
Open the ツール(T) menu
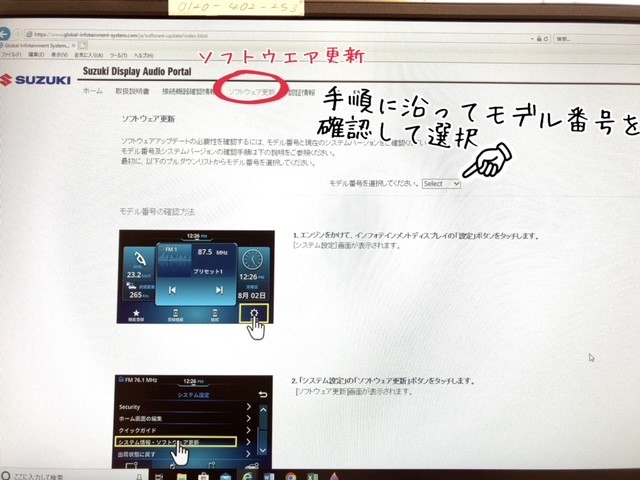pos(118,55)
